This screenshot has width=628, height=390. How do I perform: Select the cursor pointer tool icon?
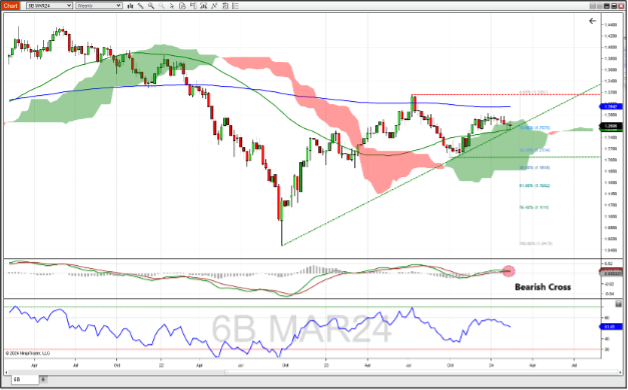(x=172, y=6)
